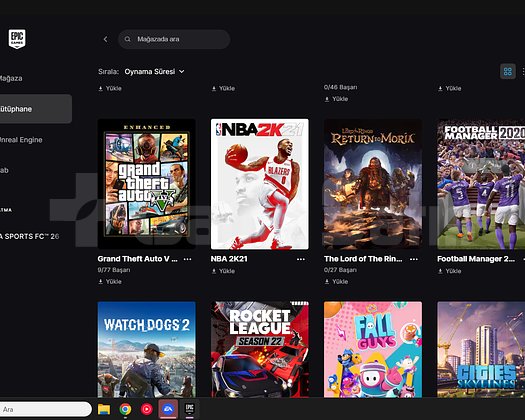The height and width of the screenshot is (420, 525).
Task: Open options menu for The Lord of The Rings
Action: (414, 259)
